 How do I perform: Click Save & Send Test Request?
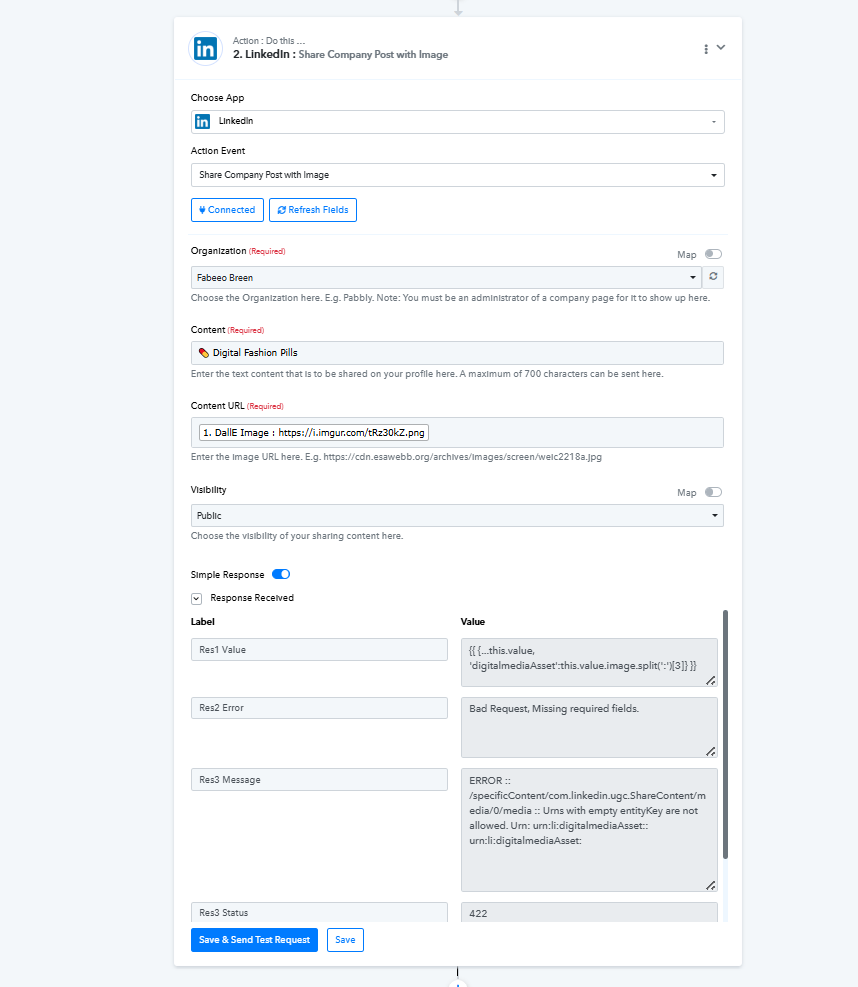coord(254,940)
